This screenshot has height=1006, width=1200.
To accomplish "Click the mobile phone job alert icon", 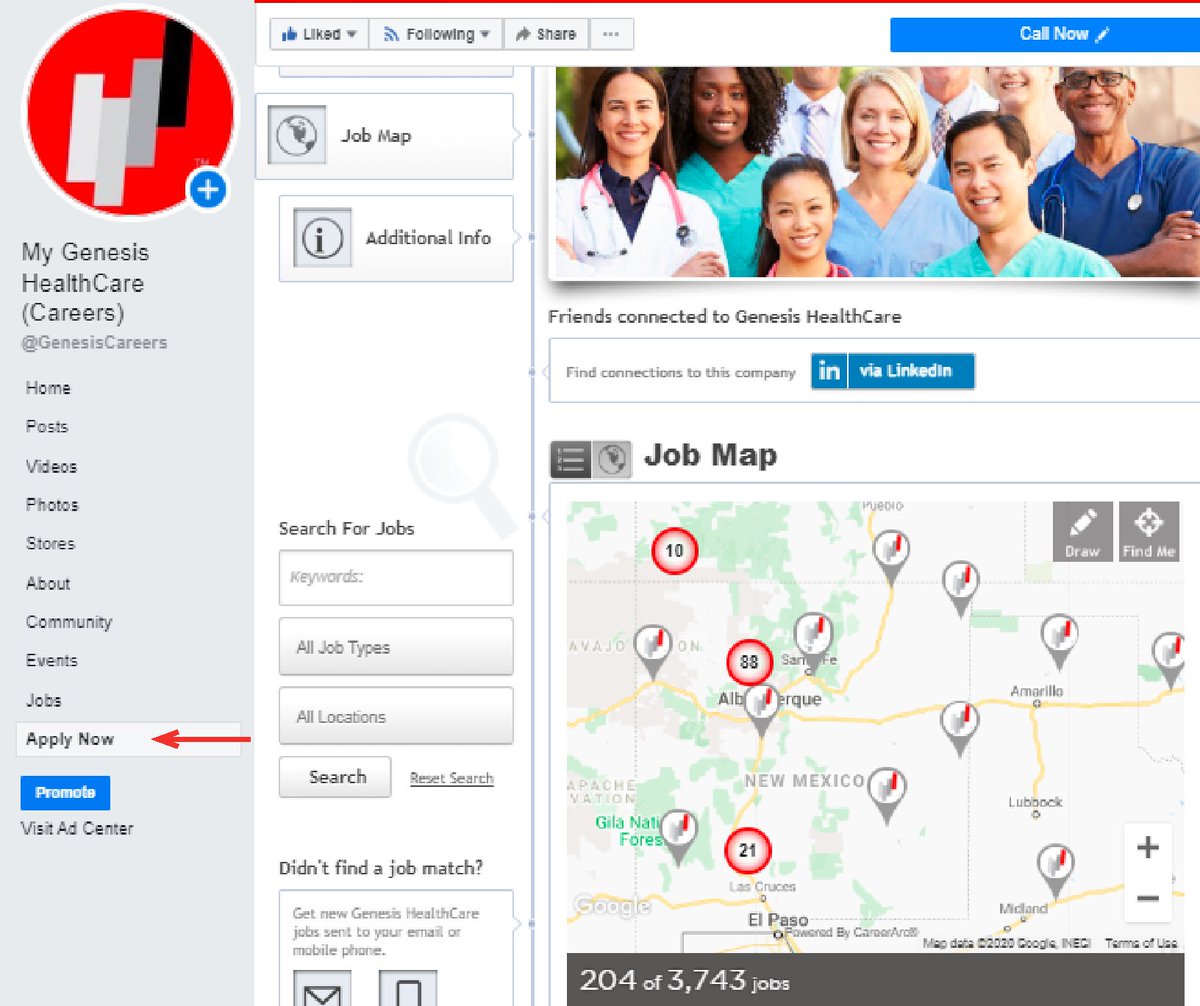I will pyautogui.click(x=408, y=988).
